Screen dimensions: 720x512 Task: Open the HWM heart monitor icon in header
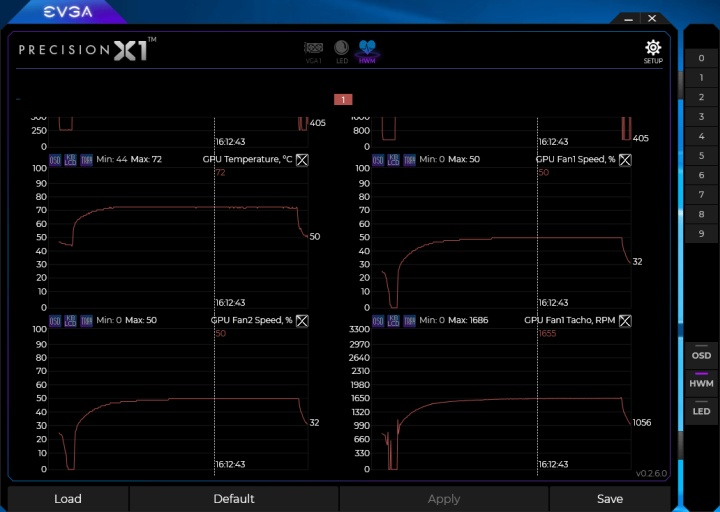coord(367,51)
